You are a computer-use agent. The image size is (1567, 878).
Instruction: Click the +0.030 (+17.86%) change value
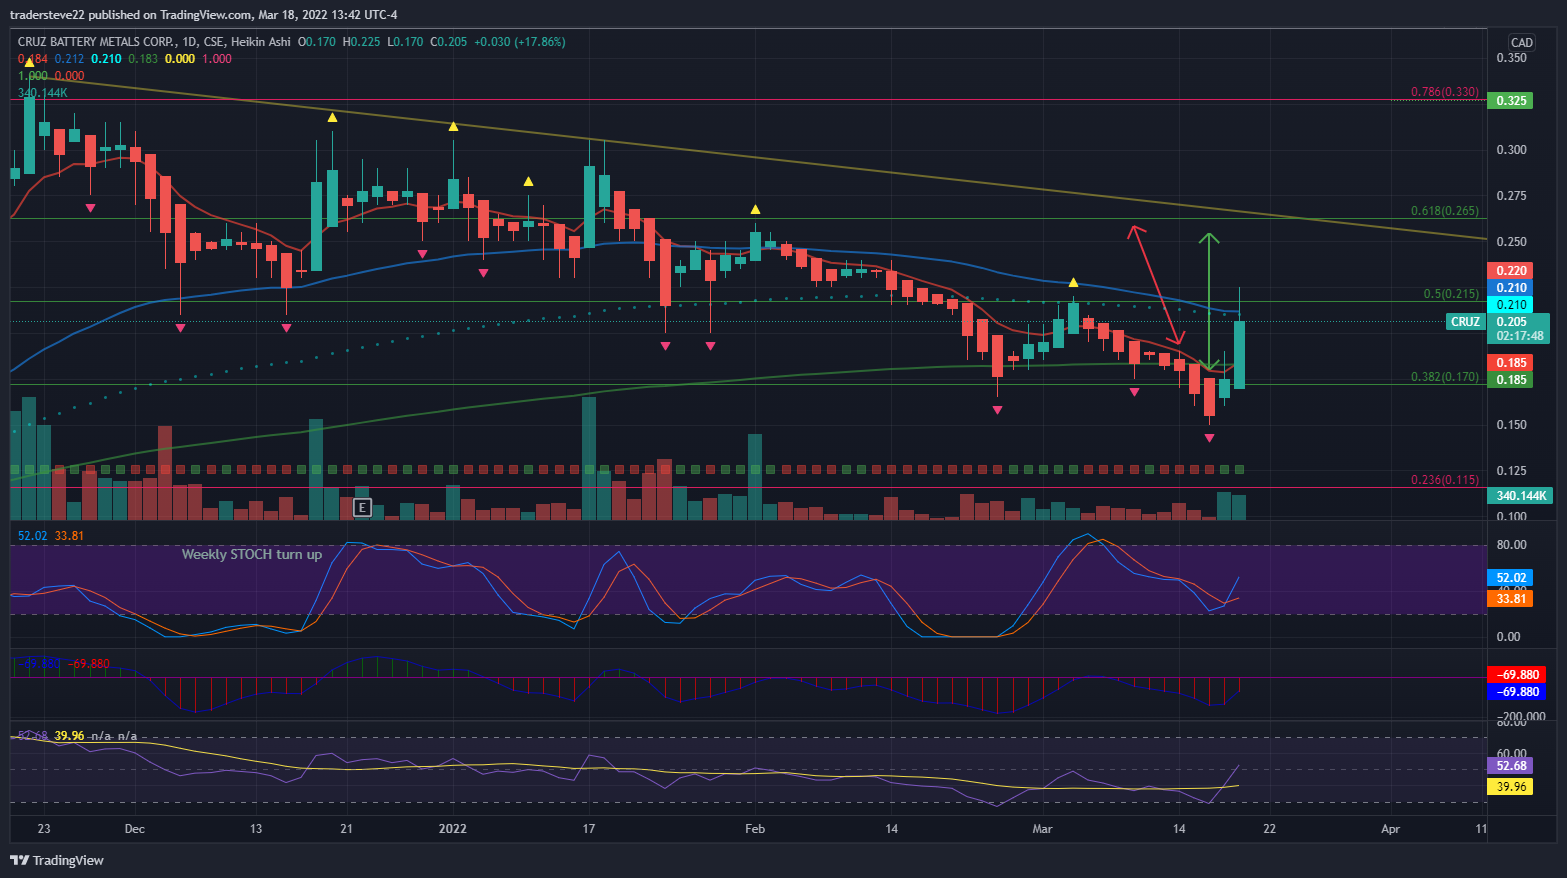[x=520, y=42]
